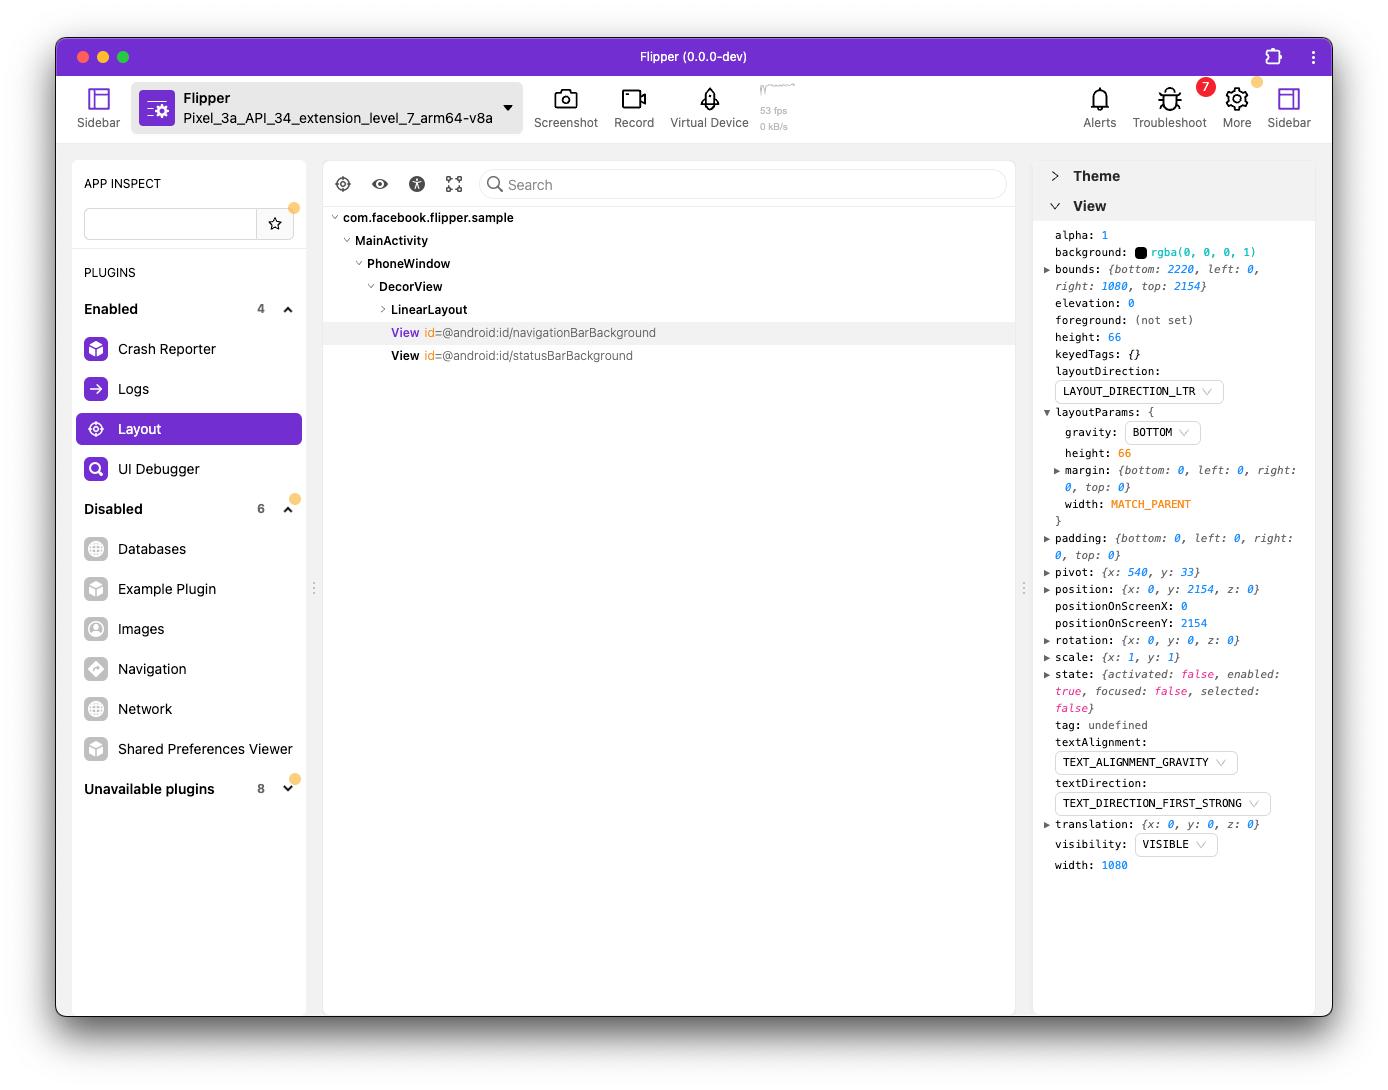Click the target picker icon in the layout toolbar
This screenshot has height=1090, width=1388.
click(x=343, y=184)
